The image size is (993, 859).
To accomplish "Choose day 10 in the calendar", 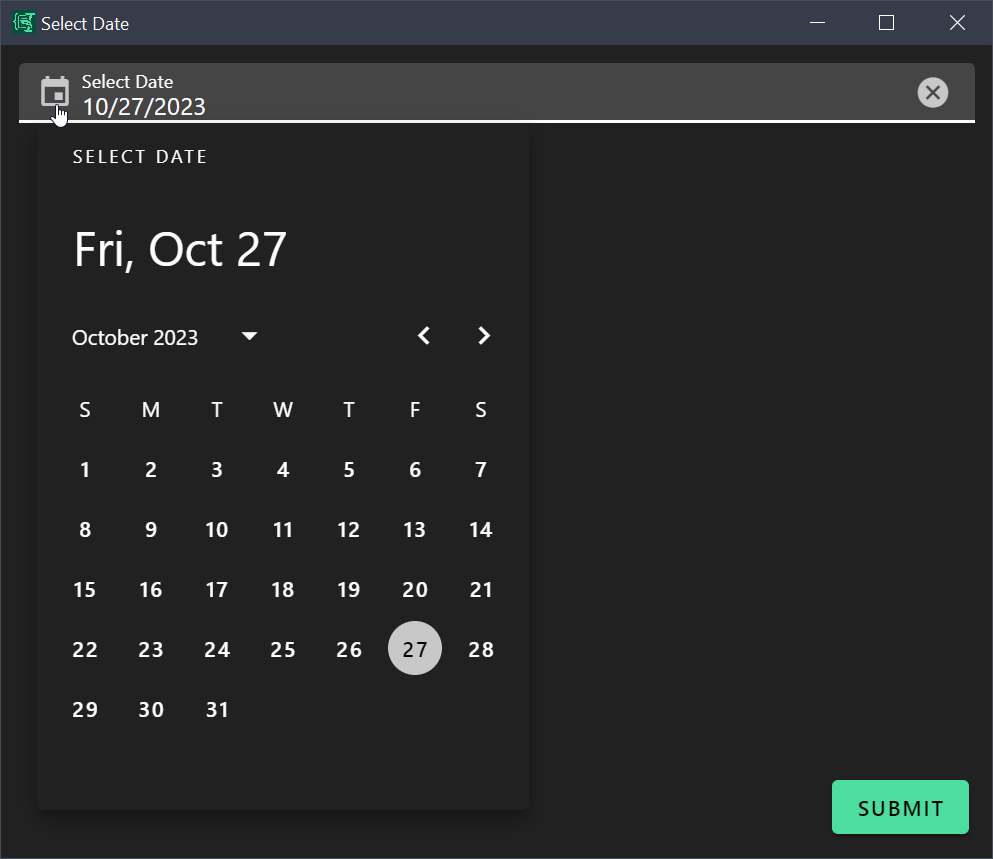I will coord(217,530).
